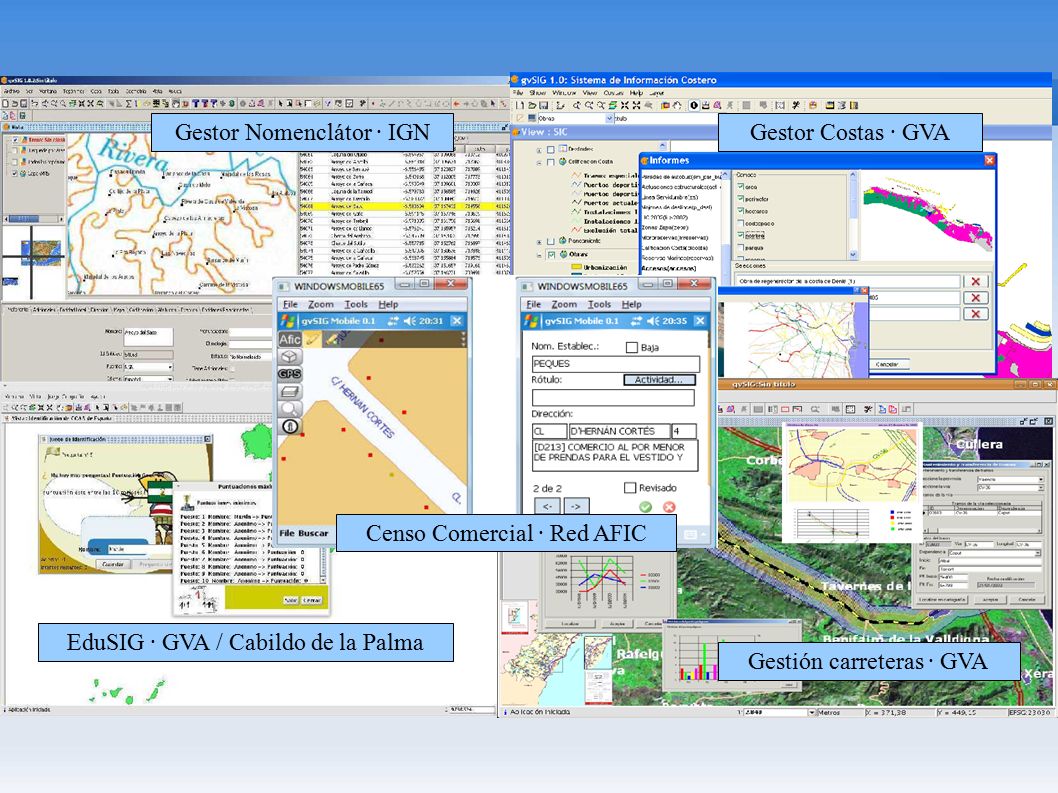
Task: Confirm with the green check icon in the form
Action: tap(646, 506)
